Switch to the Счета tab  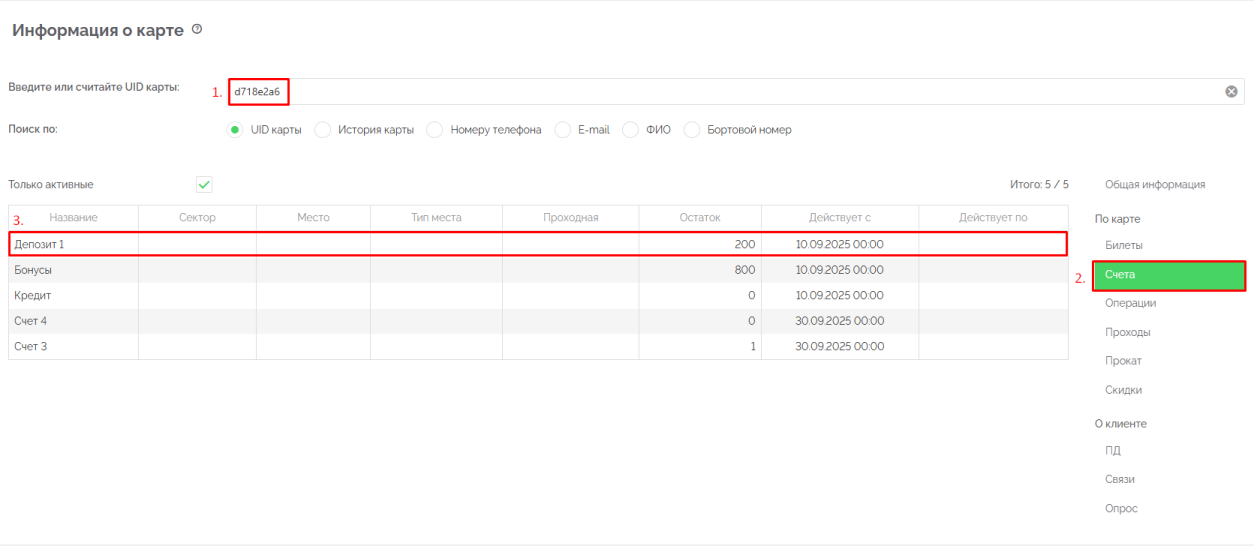coord(1168,274)
